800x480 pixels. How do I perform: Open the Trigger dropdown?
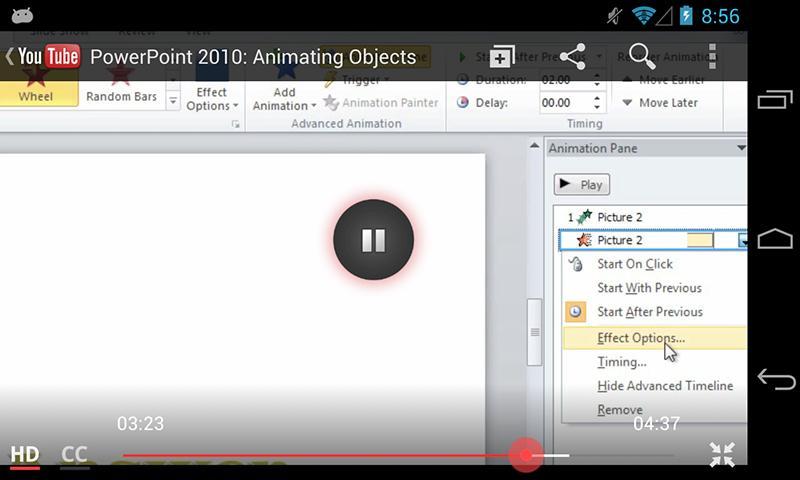[x=357, y=80]
